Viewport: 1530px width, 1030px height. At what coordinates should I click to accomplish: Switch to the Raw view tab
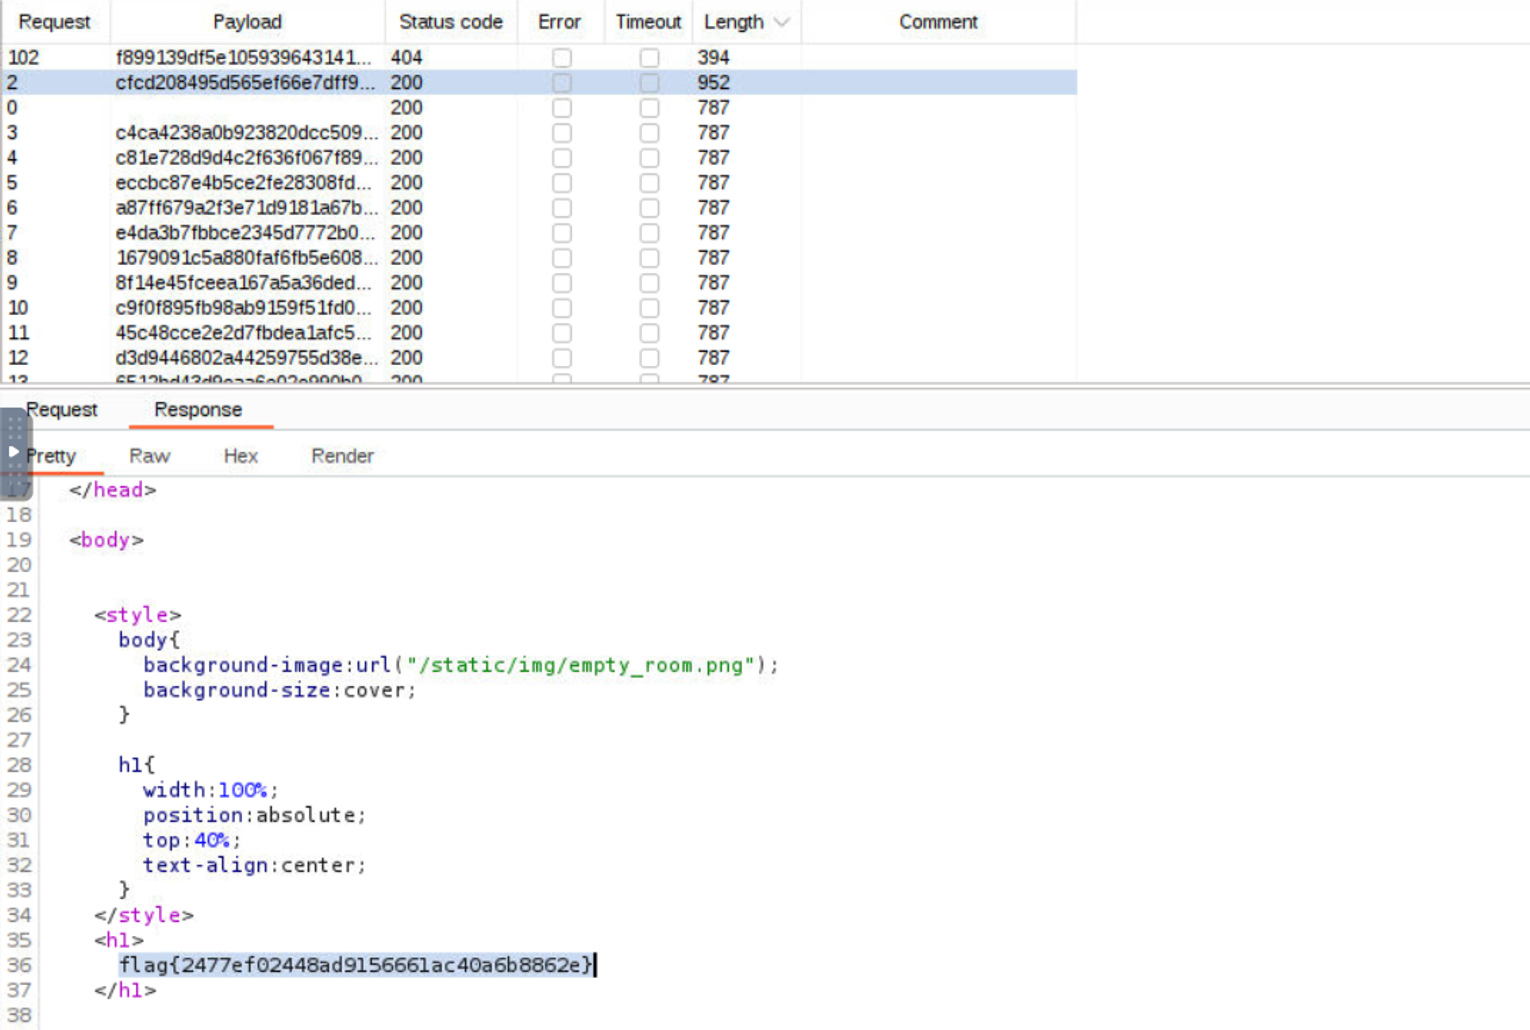coord(150,456)
